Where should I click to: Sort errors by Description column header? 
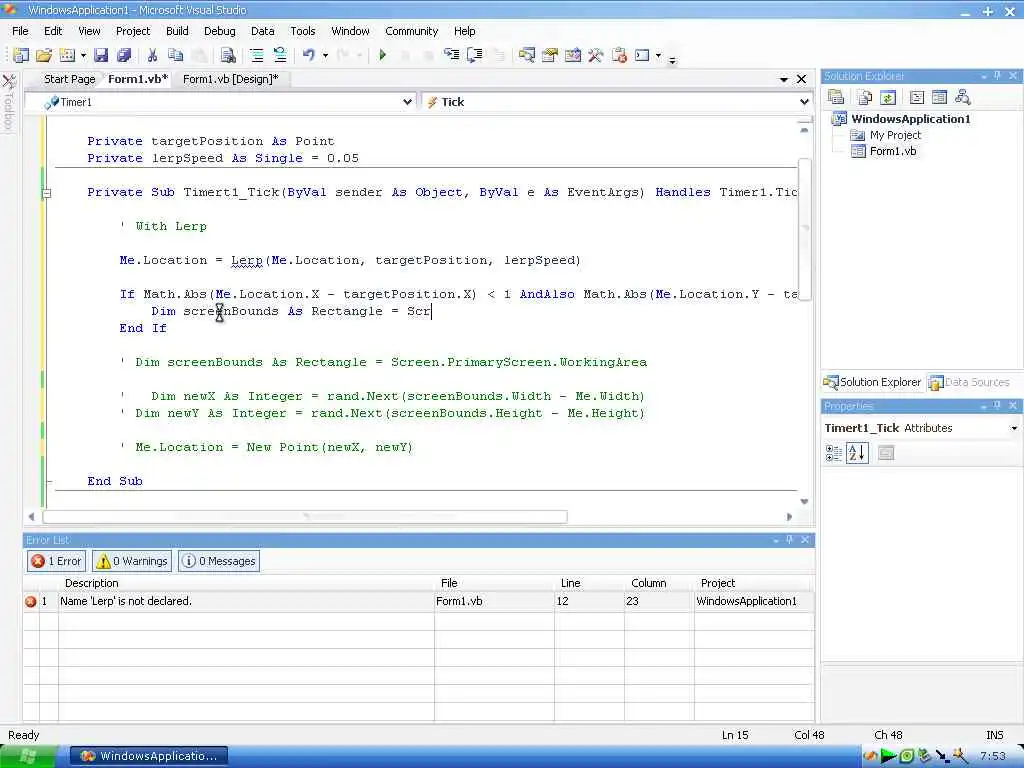tap(246, 583)
